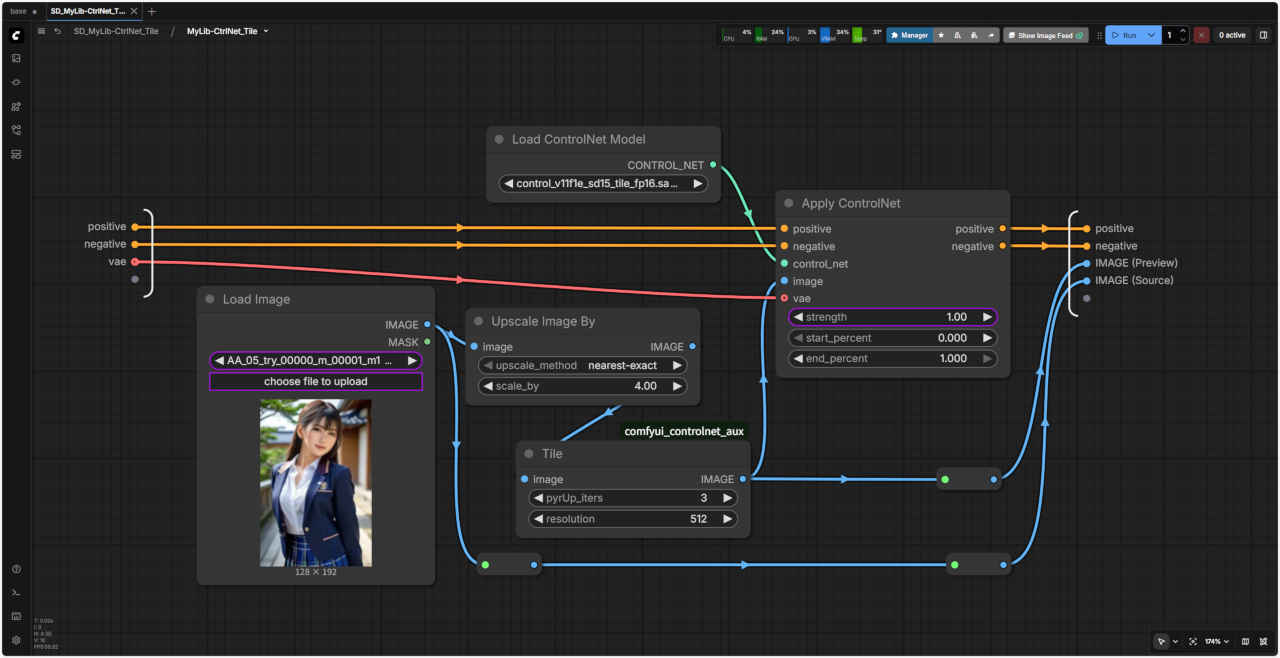This screenshot has width=1280, height=658.
Task: Click the strength value field in Apply ControlNet
Action: 892,317
